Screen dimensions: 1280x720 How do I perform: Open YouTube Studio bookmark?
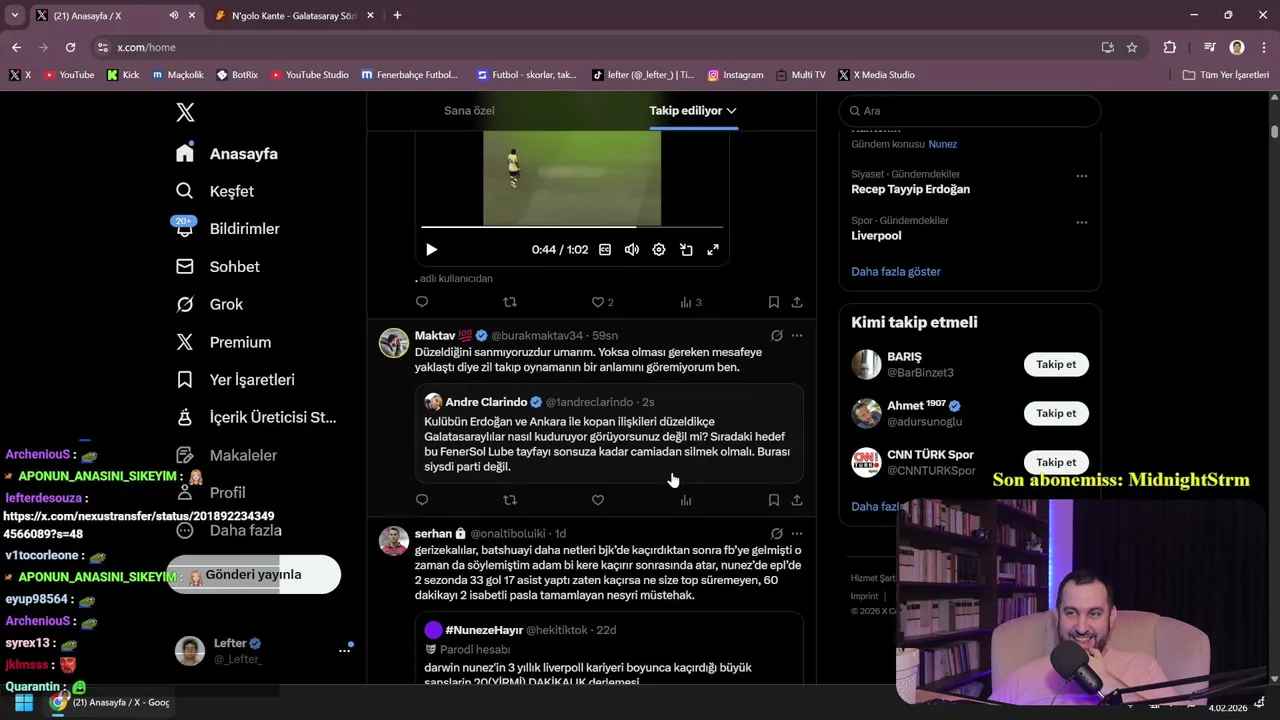[x=310, y=75]
